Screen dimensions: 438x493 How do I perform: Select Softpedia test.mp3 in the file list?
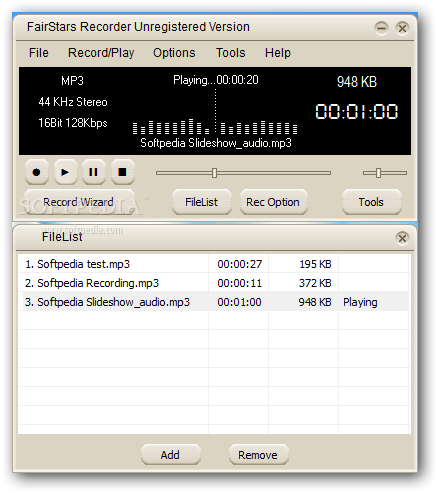77,264
